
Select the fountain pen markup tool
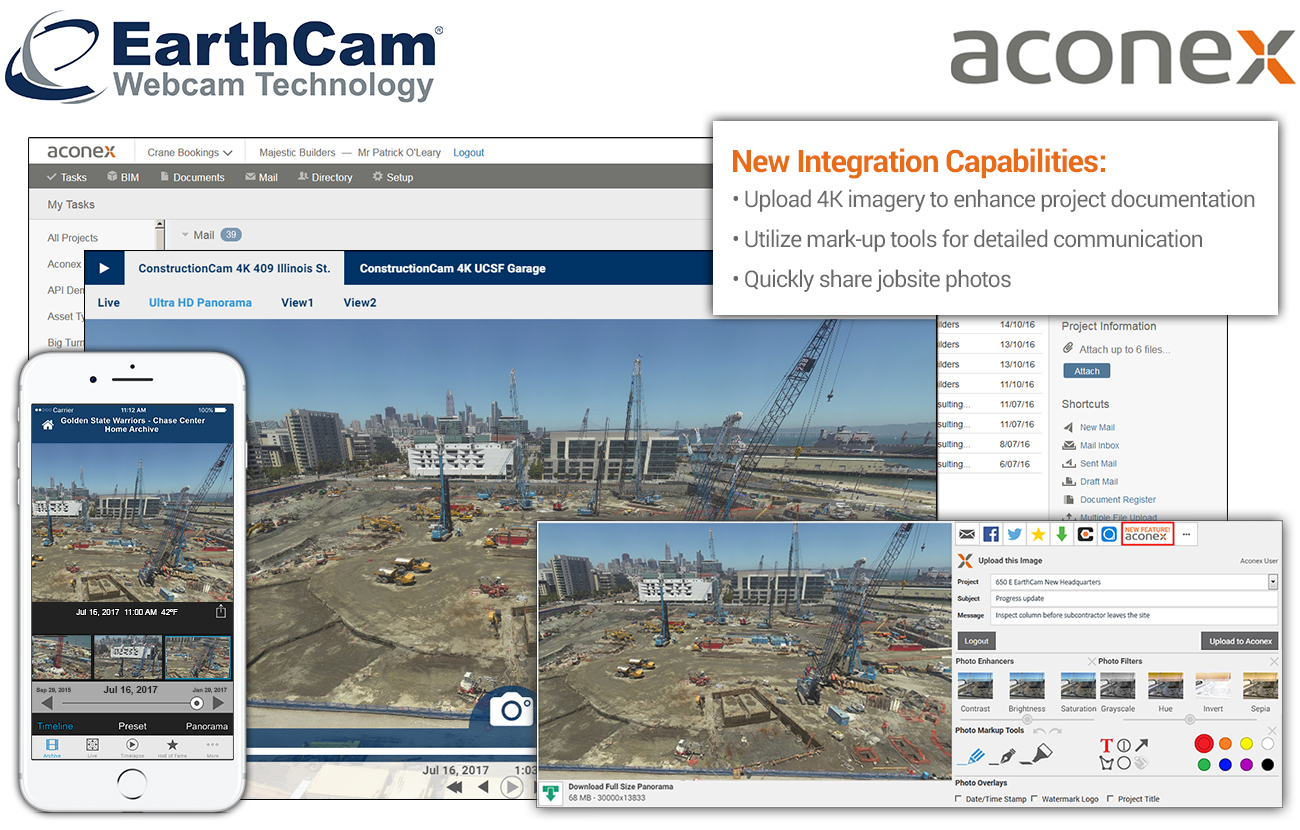1004,756
